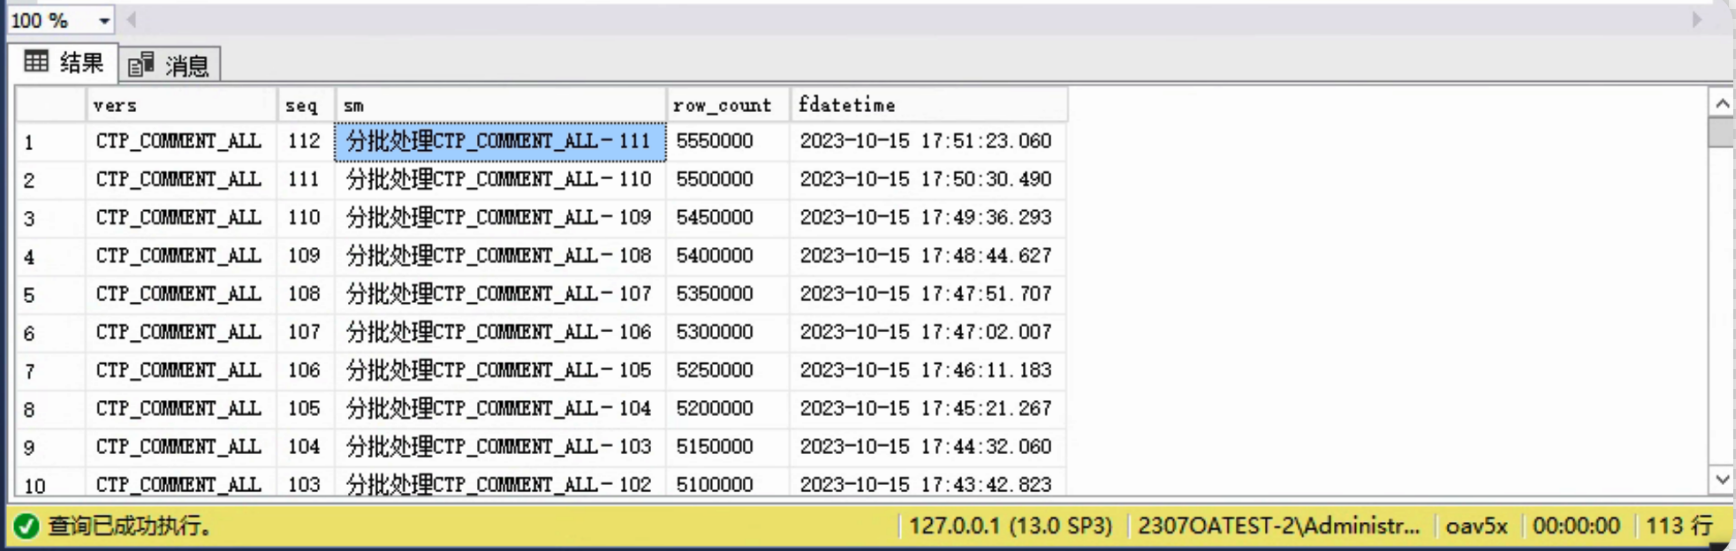Select entire row 1 via row header
The height and width of the screenshot is (551, 1736).
point(49,142)
